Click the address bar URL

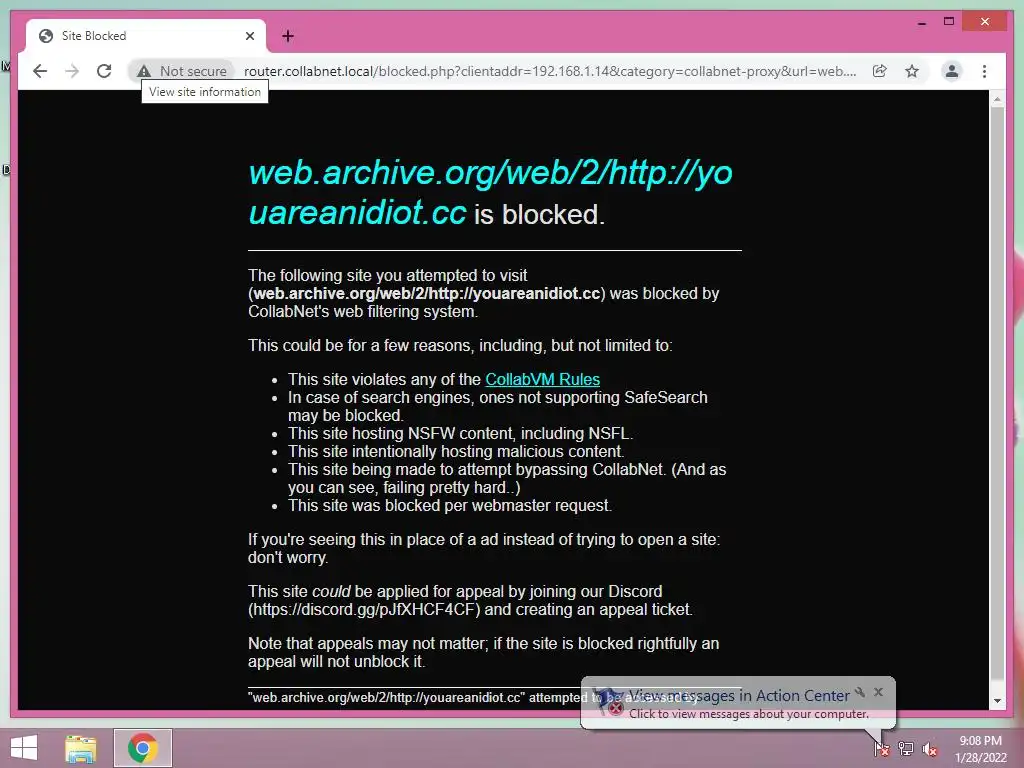pyautogui.click(x=550, y=71)
